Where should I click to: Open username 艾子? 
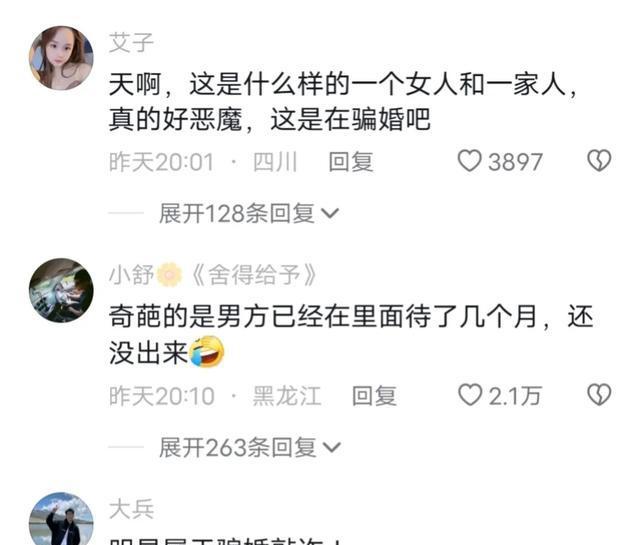(131, 43)
